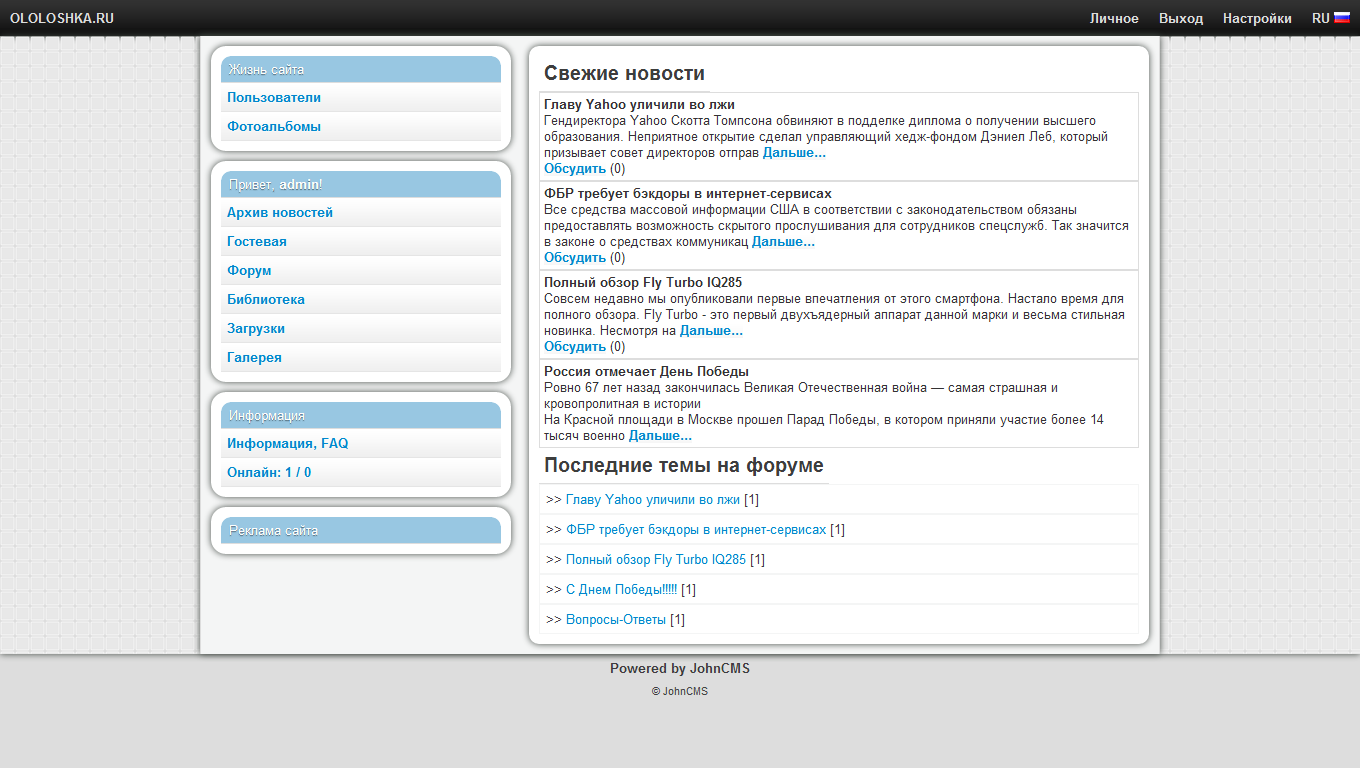Click Выход to log out

[x=1180, y=18]
